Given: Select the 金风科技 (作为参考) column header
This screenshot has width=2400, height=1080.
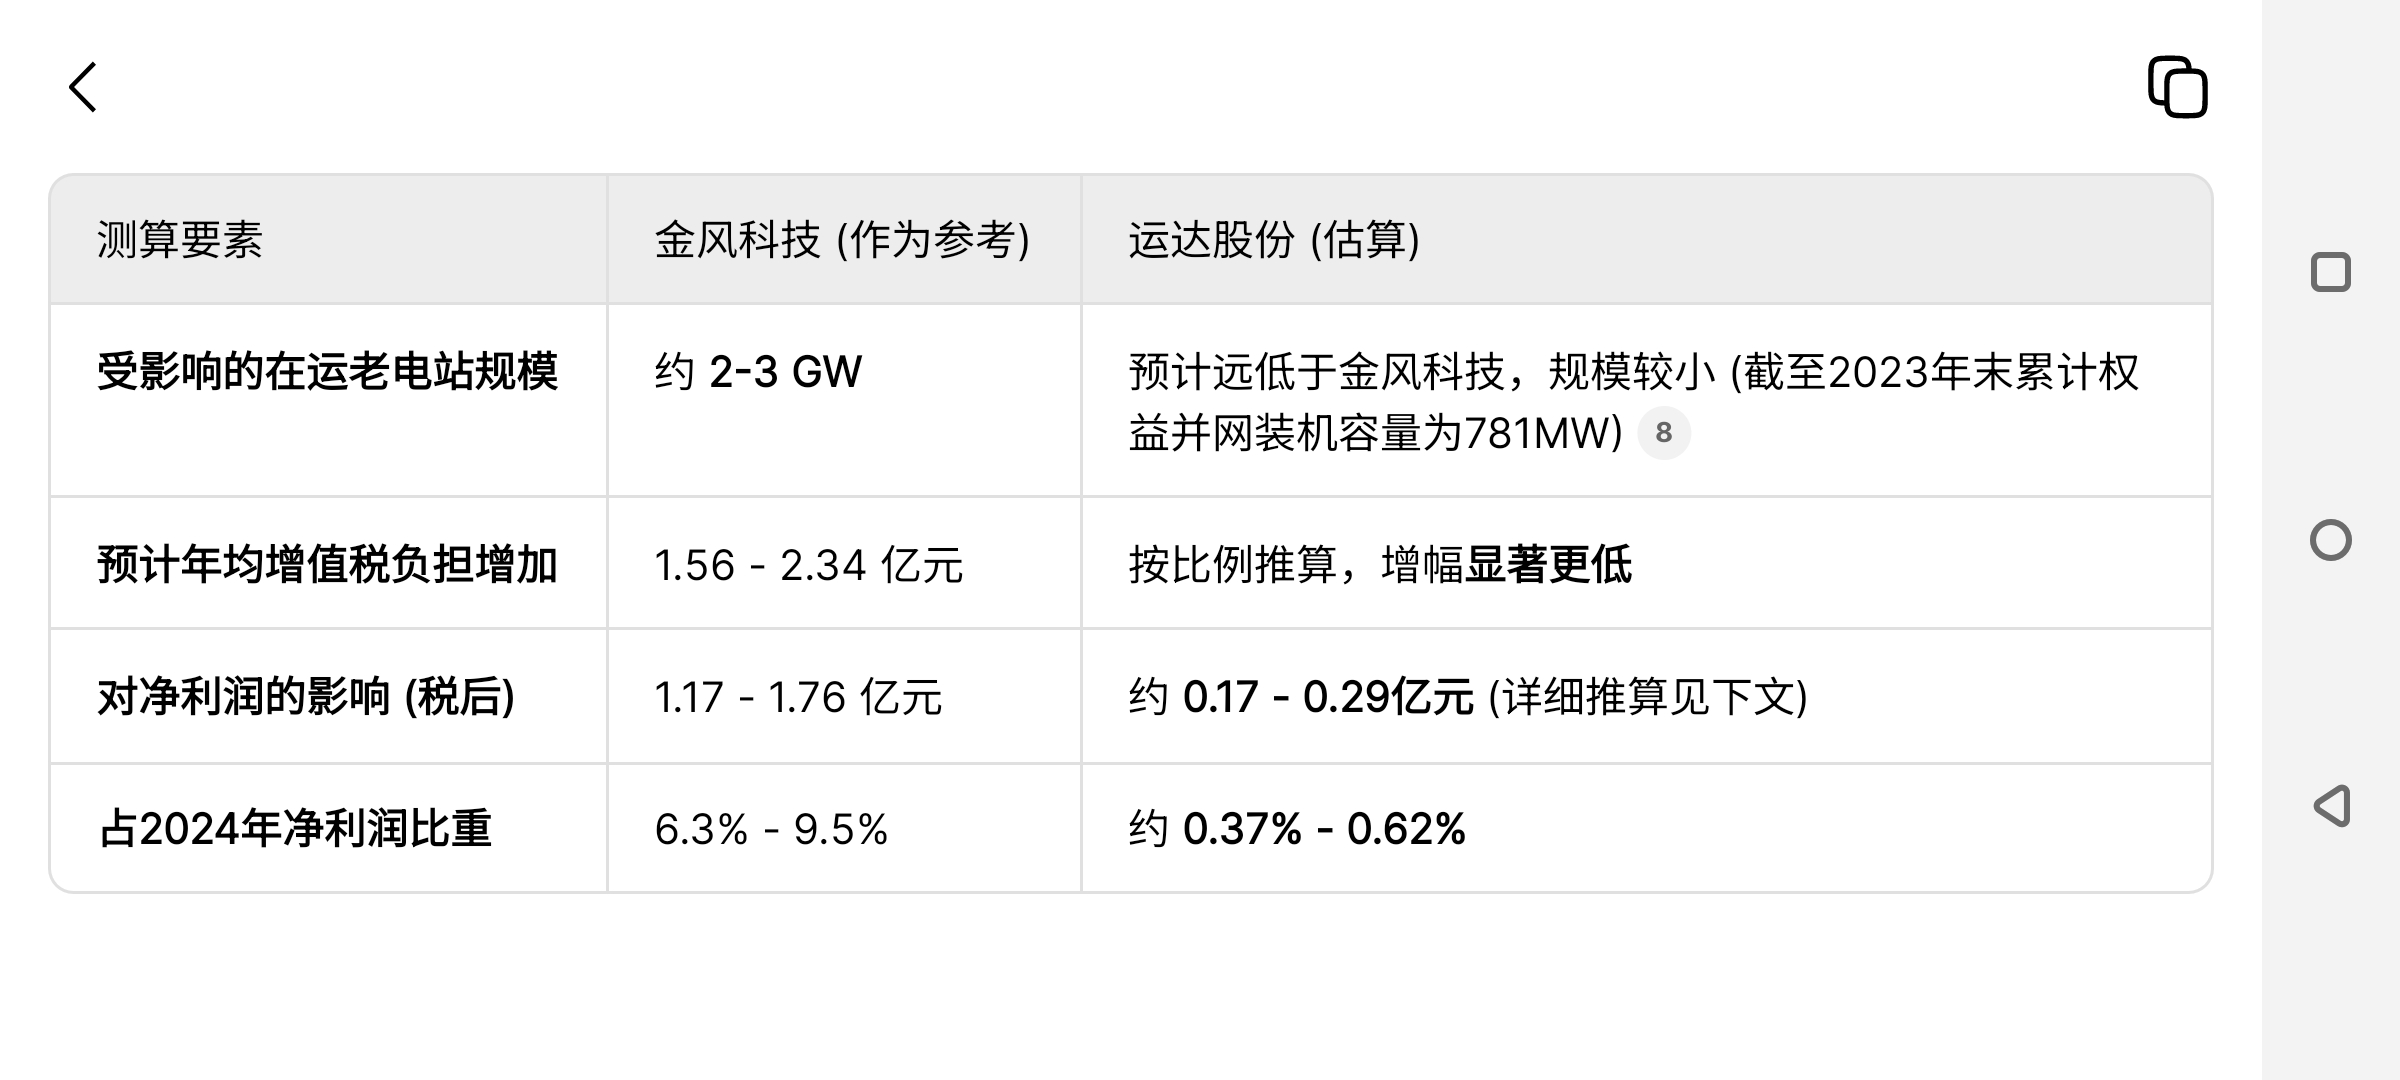Looking at the screenshot, I should pos(842,240).
